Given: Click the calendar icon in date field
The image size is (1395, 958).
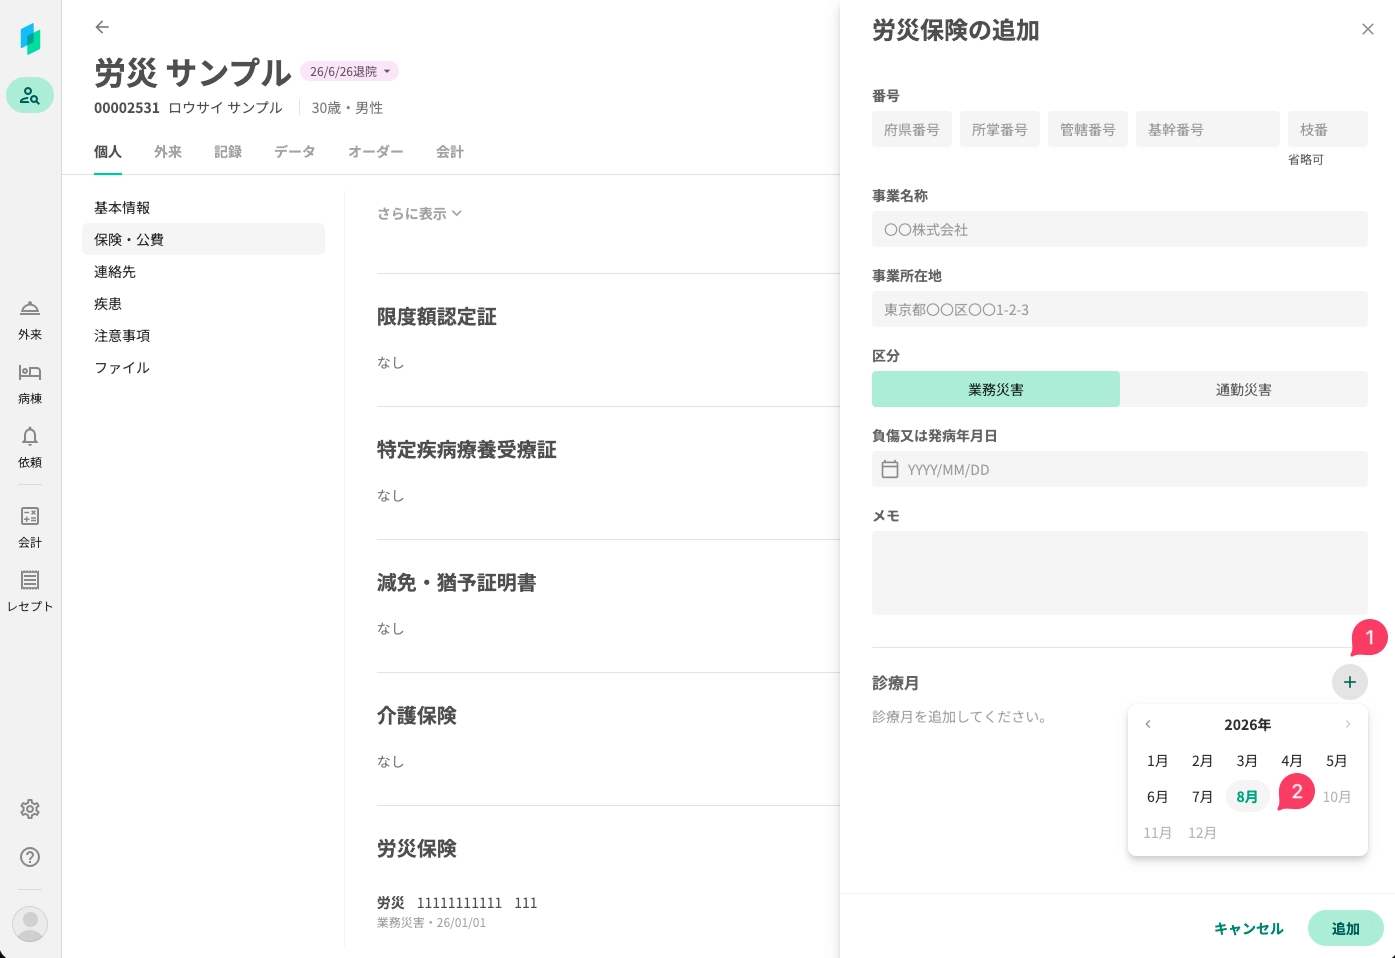Looking at the screenshot, I should pos(890,469).
